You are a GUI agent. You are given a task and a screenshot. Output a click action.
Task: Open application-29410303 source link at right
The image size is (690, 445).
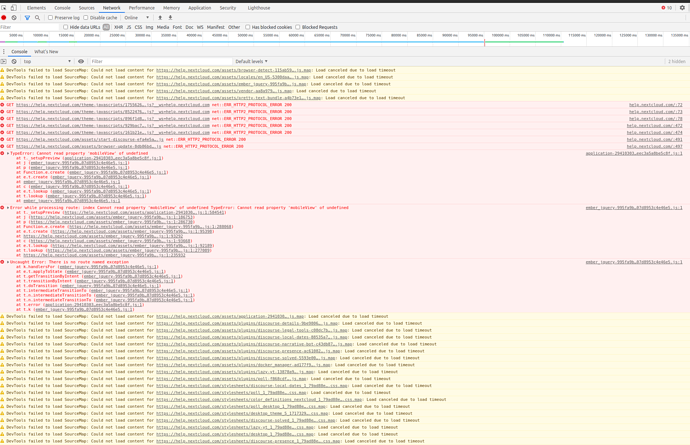coord(634,153)
